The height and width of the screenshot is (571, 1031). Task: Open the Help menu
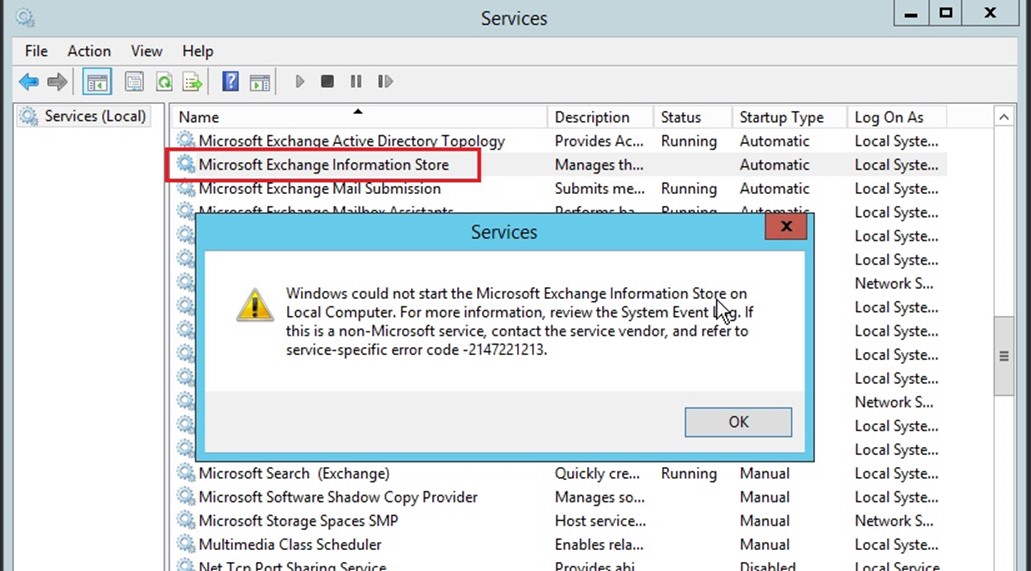(x=197, y=51)
